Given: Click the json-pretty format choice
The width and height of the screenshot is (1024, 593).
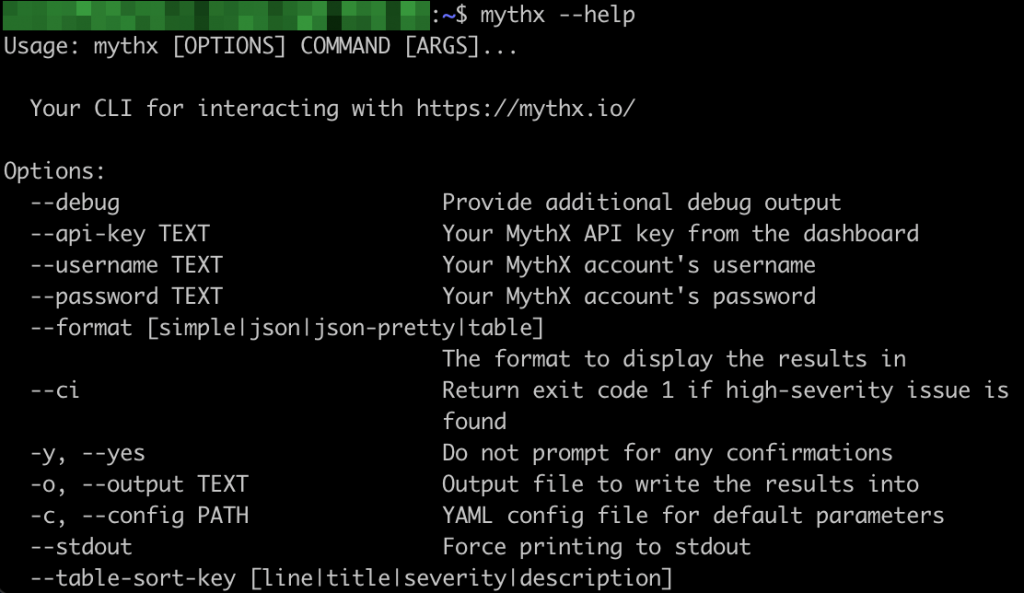Looking at the screenshot, I should pos(384,328).
